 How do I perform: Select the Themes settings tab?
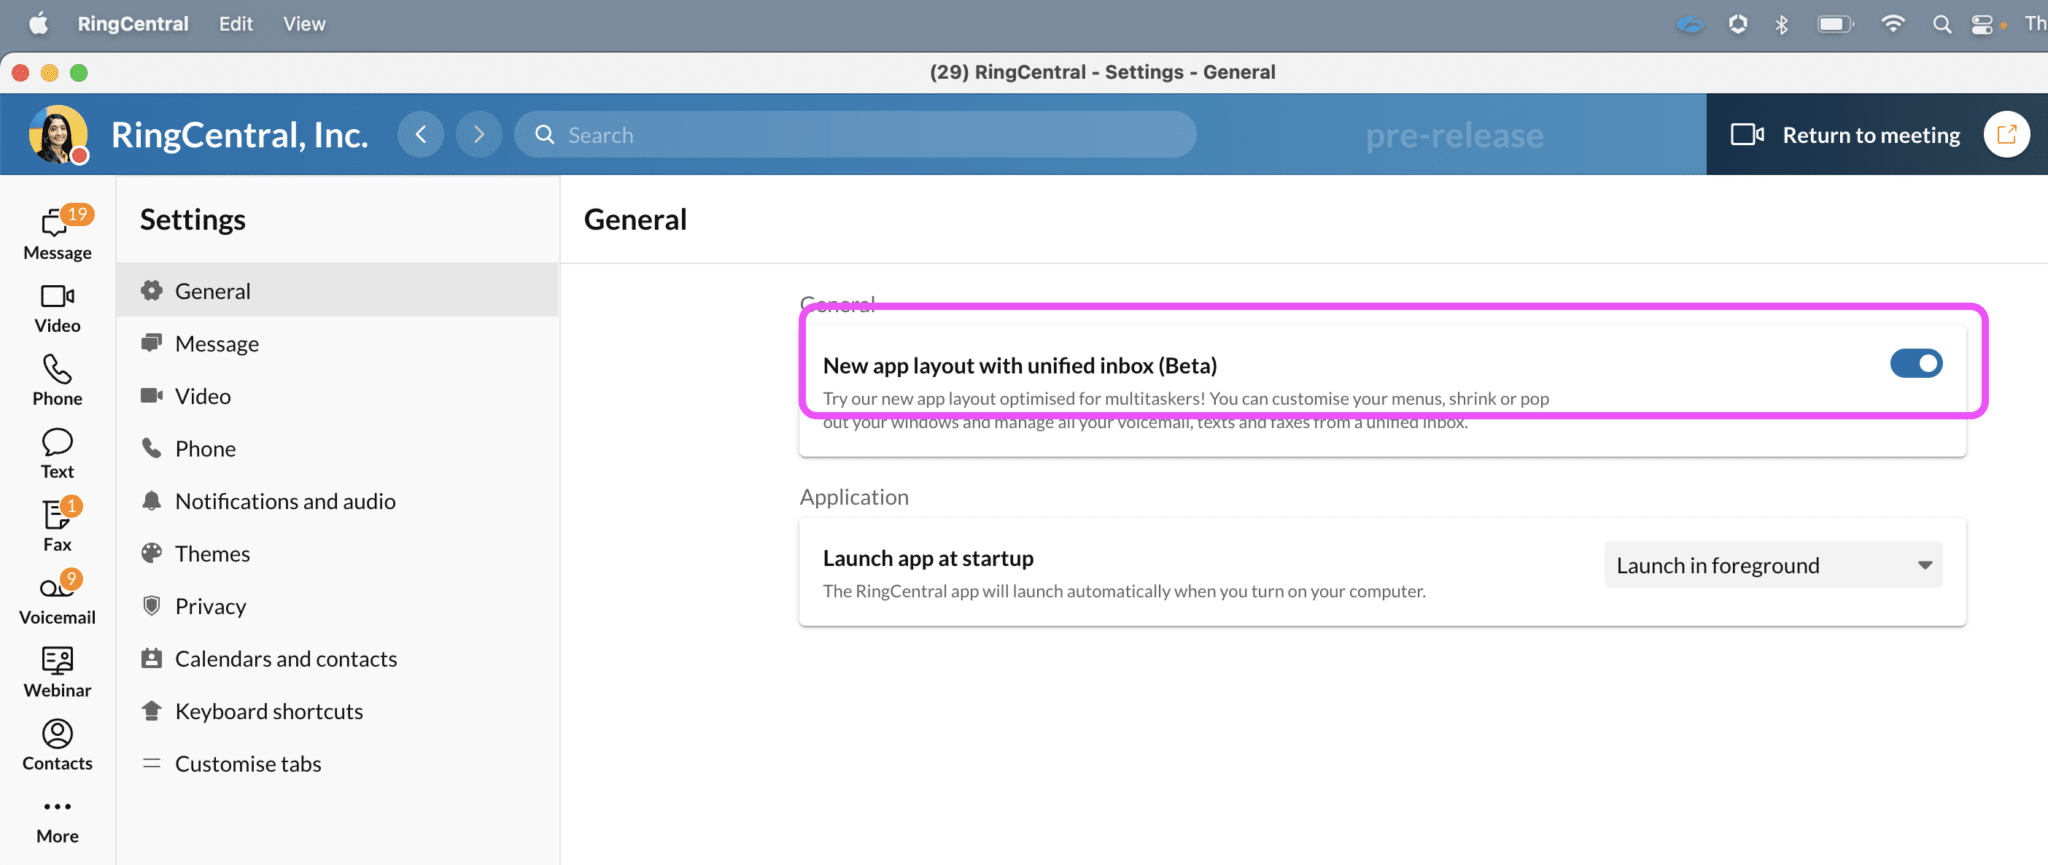point(212,554)
